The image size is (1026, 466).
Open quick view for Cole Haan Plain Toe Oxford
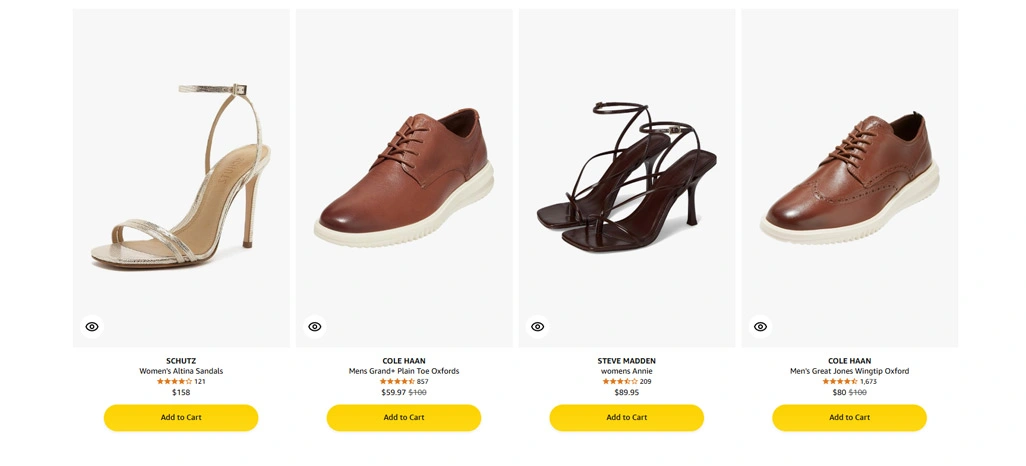(315, 327)
